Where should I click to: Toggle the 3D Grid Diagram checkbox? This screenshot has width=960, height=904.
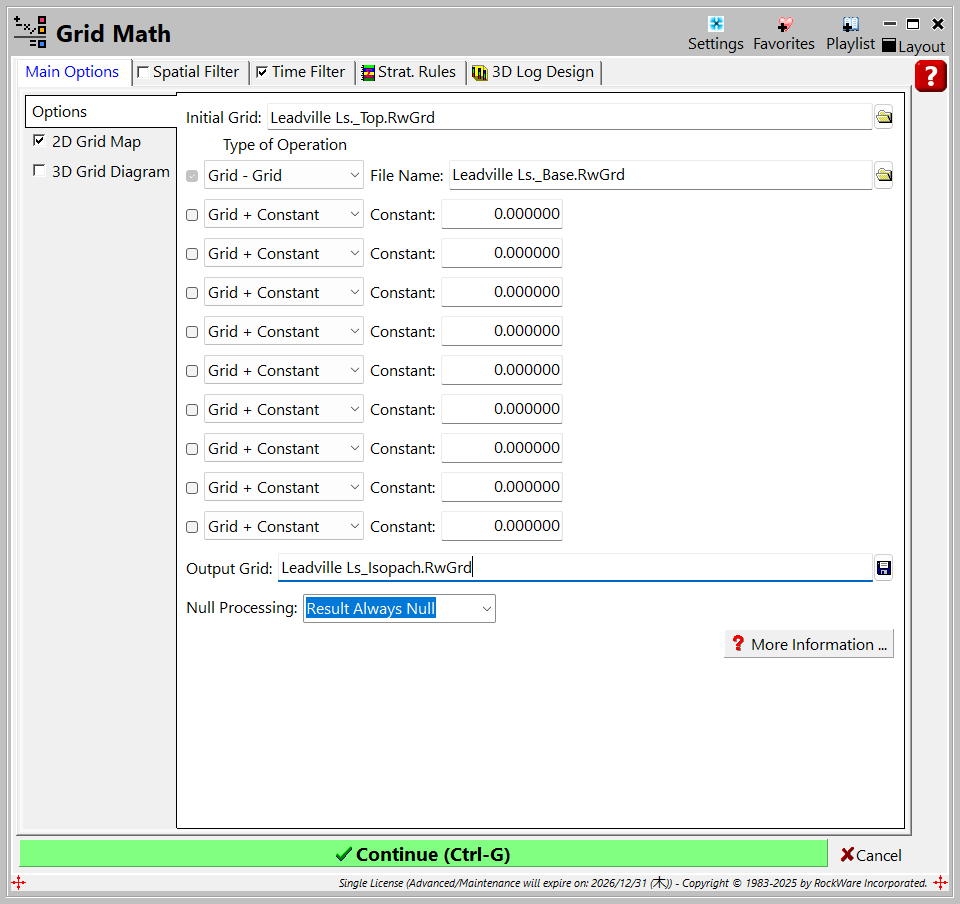tap(39, 171)
